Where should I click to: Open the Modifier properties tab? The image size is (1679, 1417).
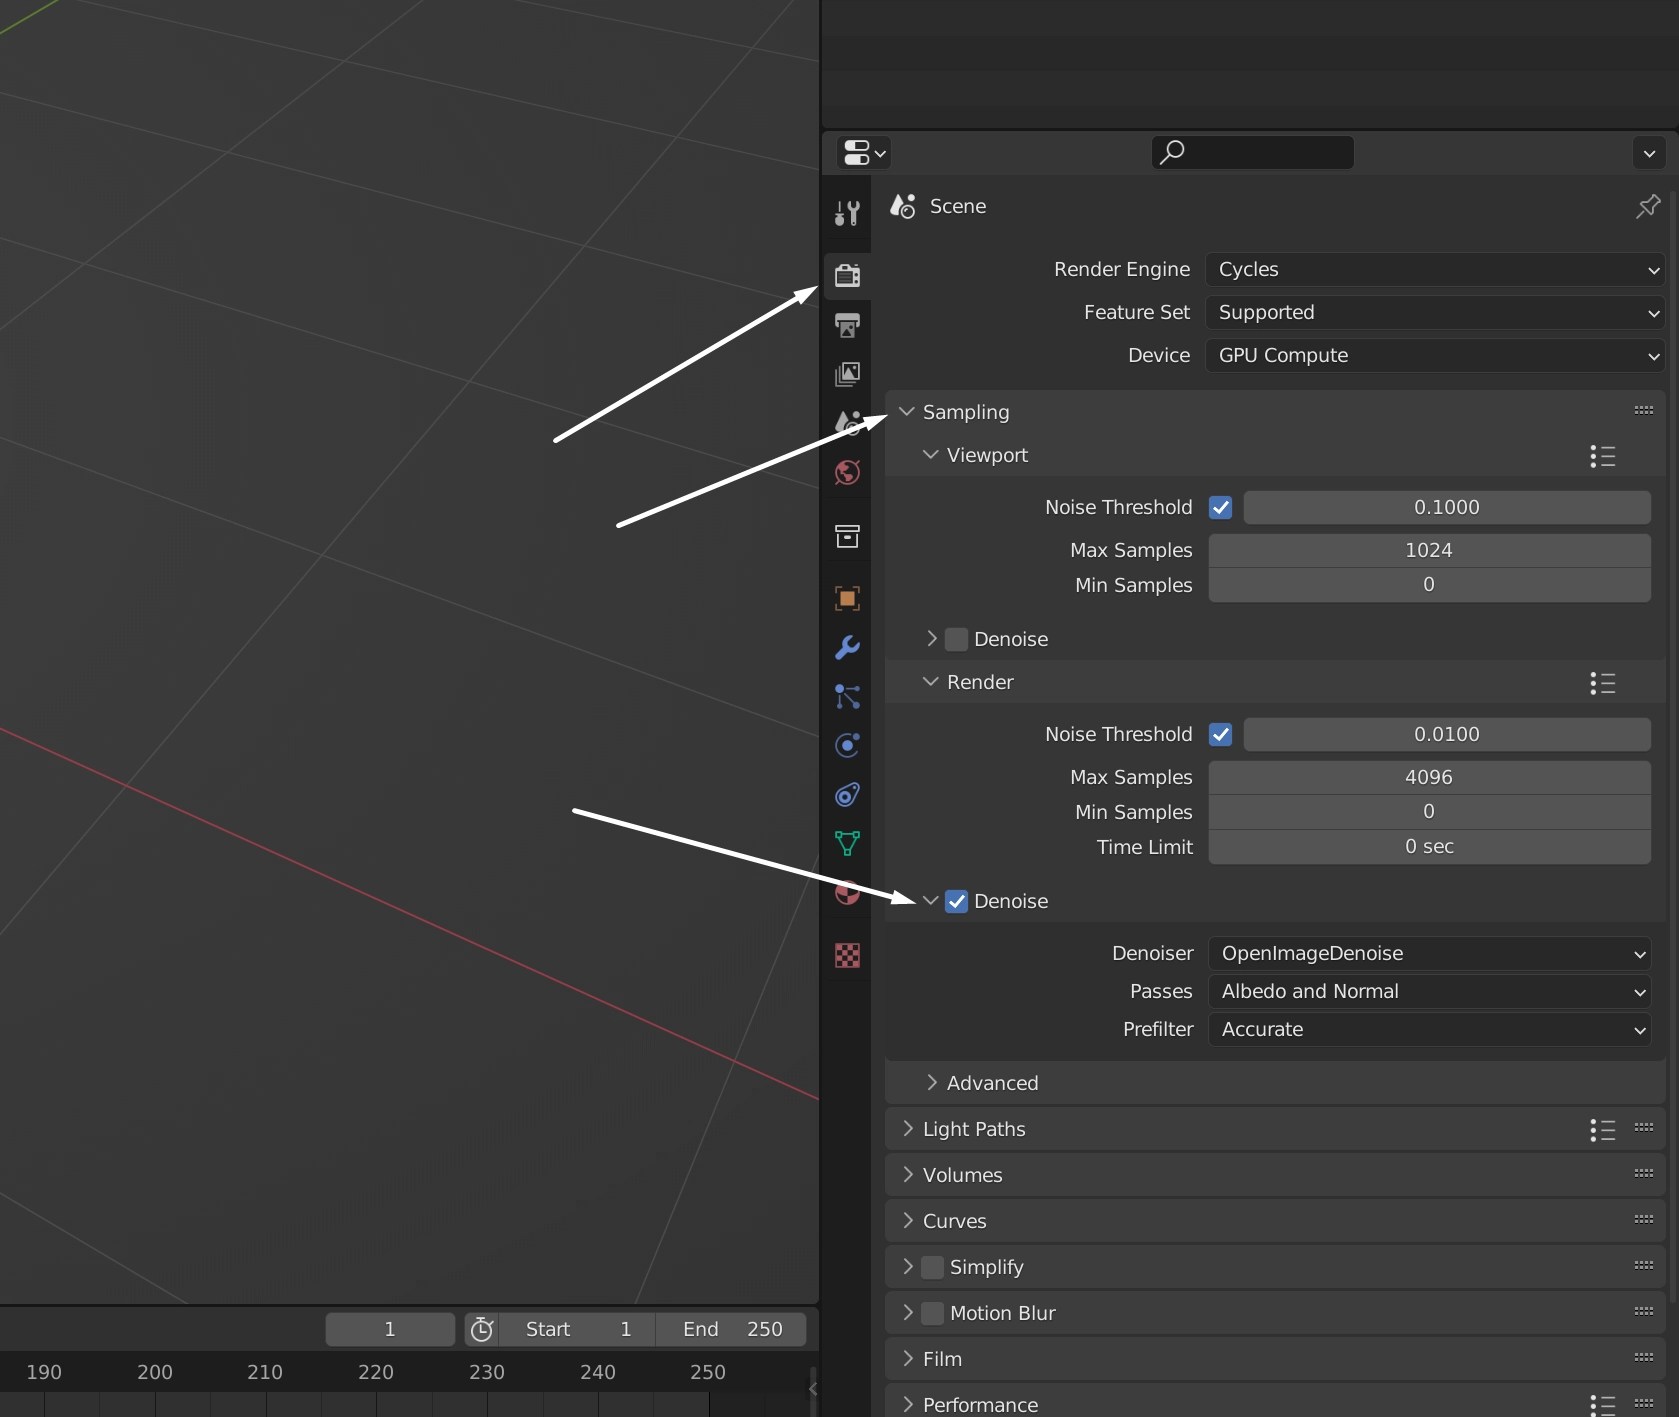(x=847, y=648)
